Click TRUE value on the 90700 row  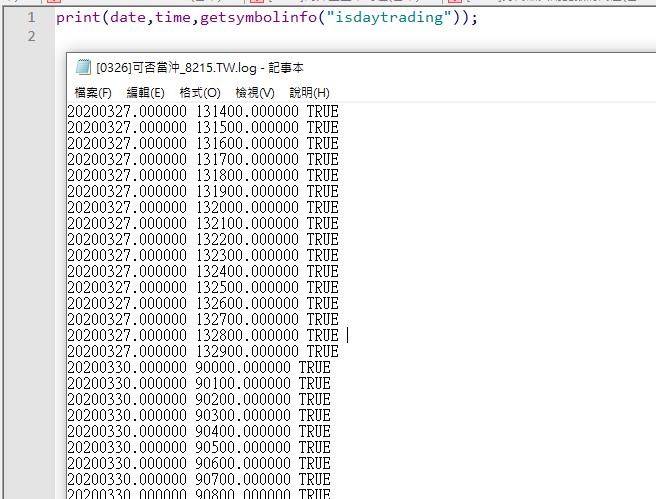314,479
